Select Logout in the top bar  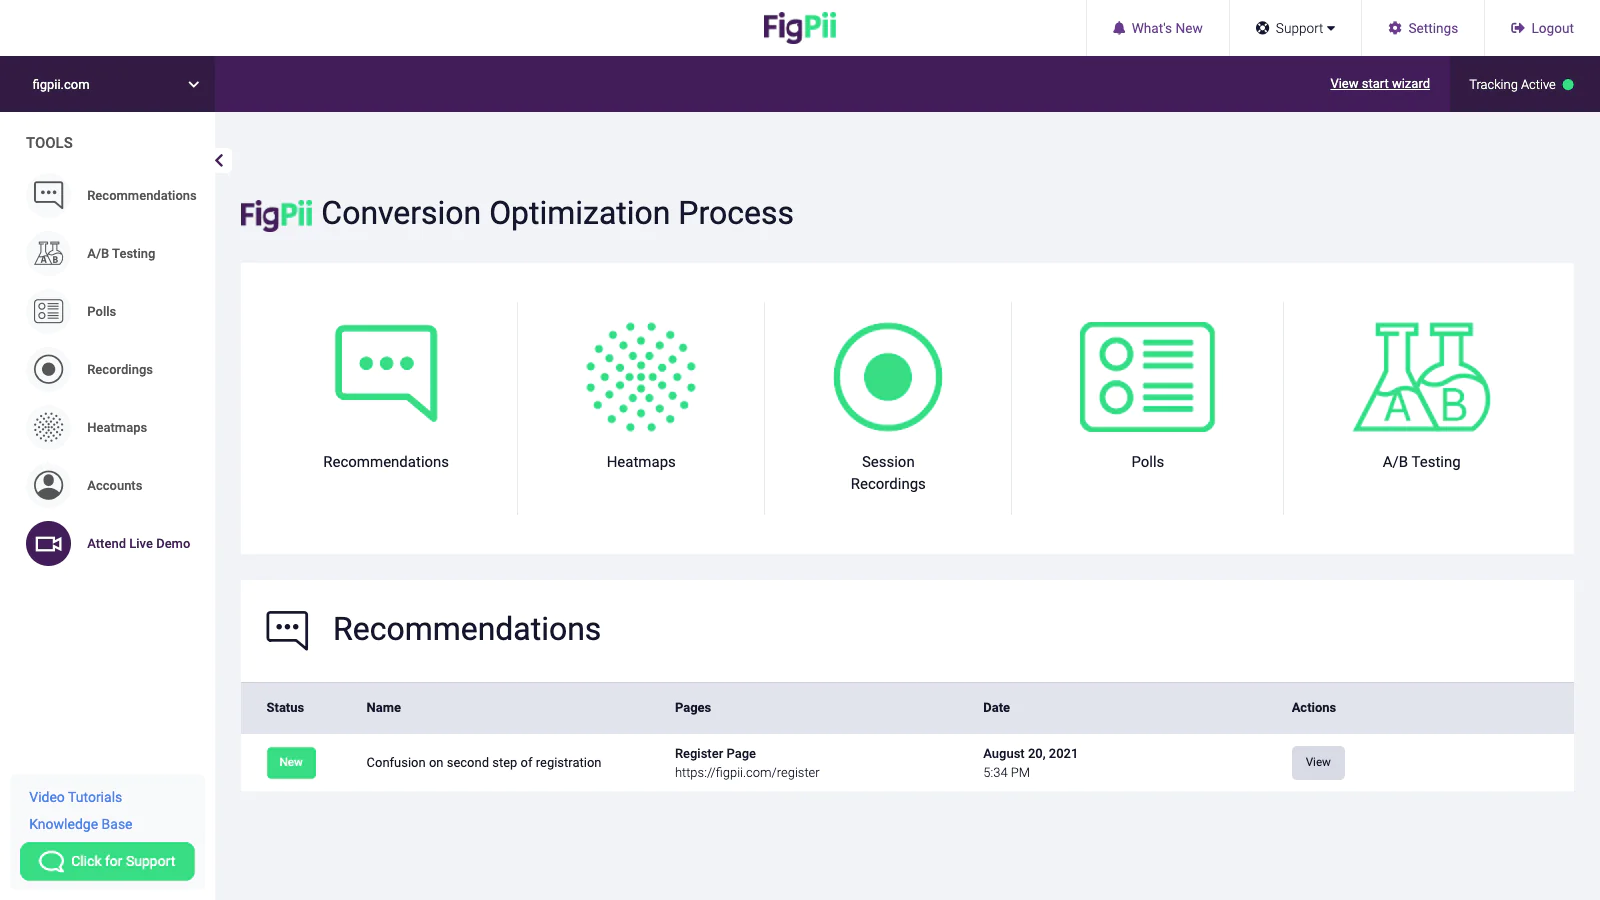click(x=1542, y=28)
